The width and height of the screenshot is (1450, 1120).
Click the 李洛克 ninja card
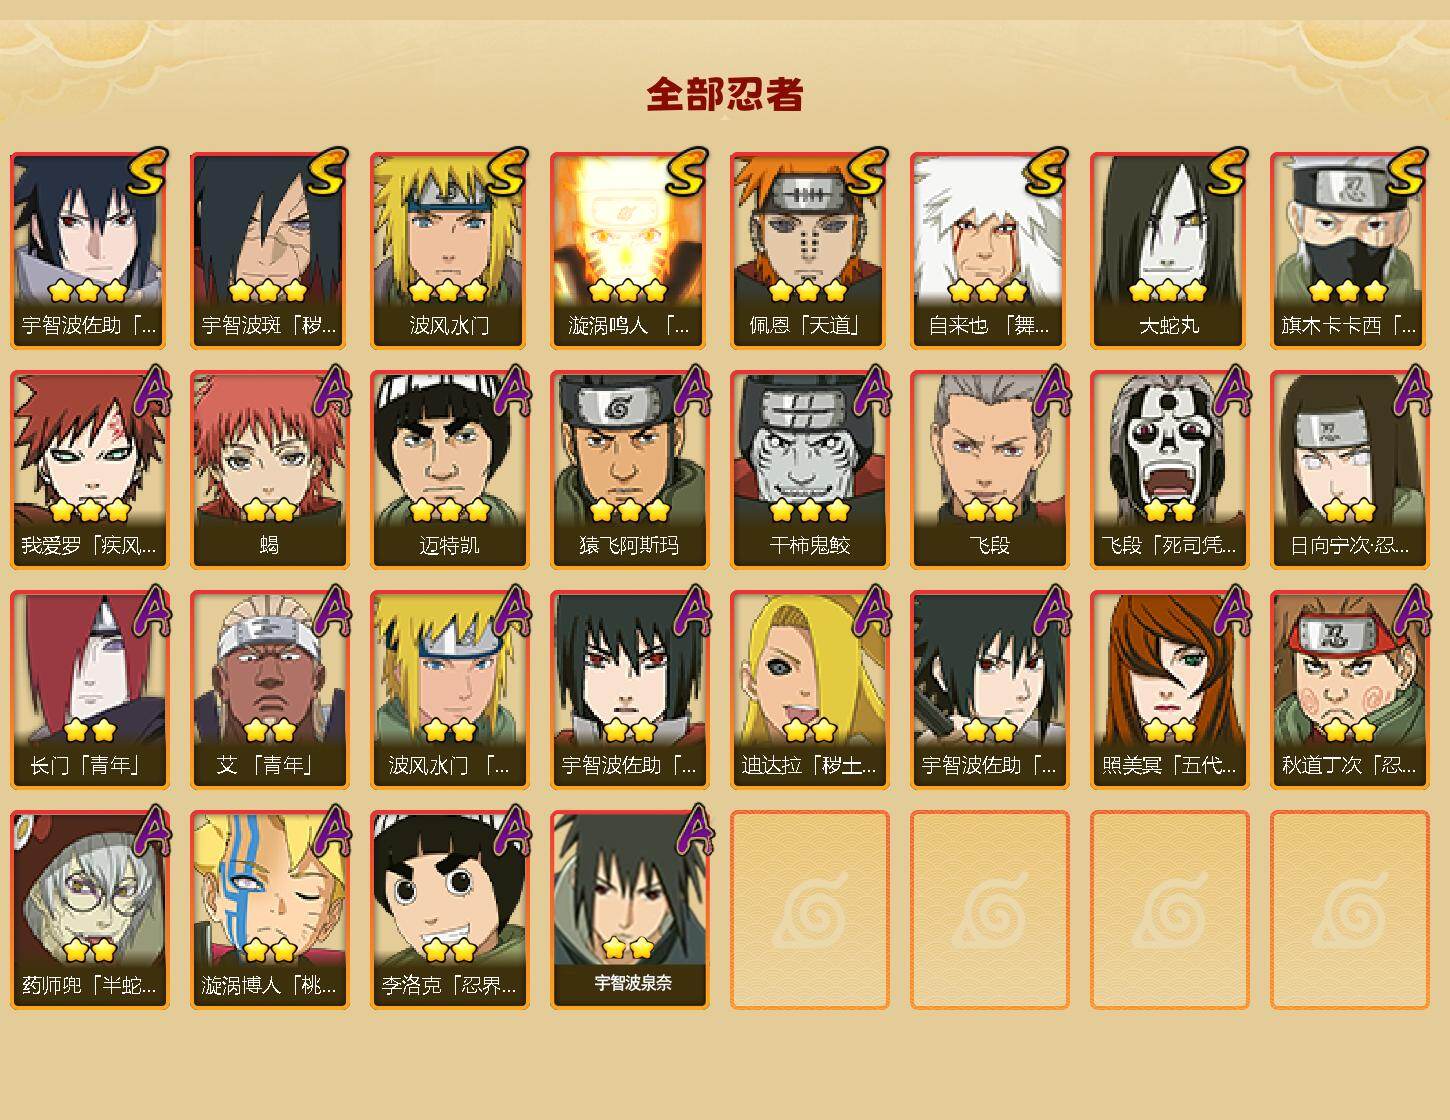[449, 910]
